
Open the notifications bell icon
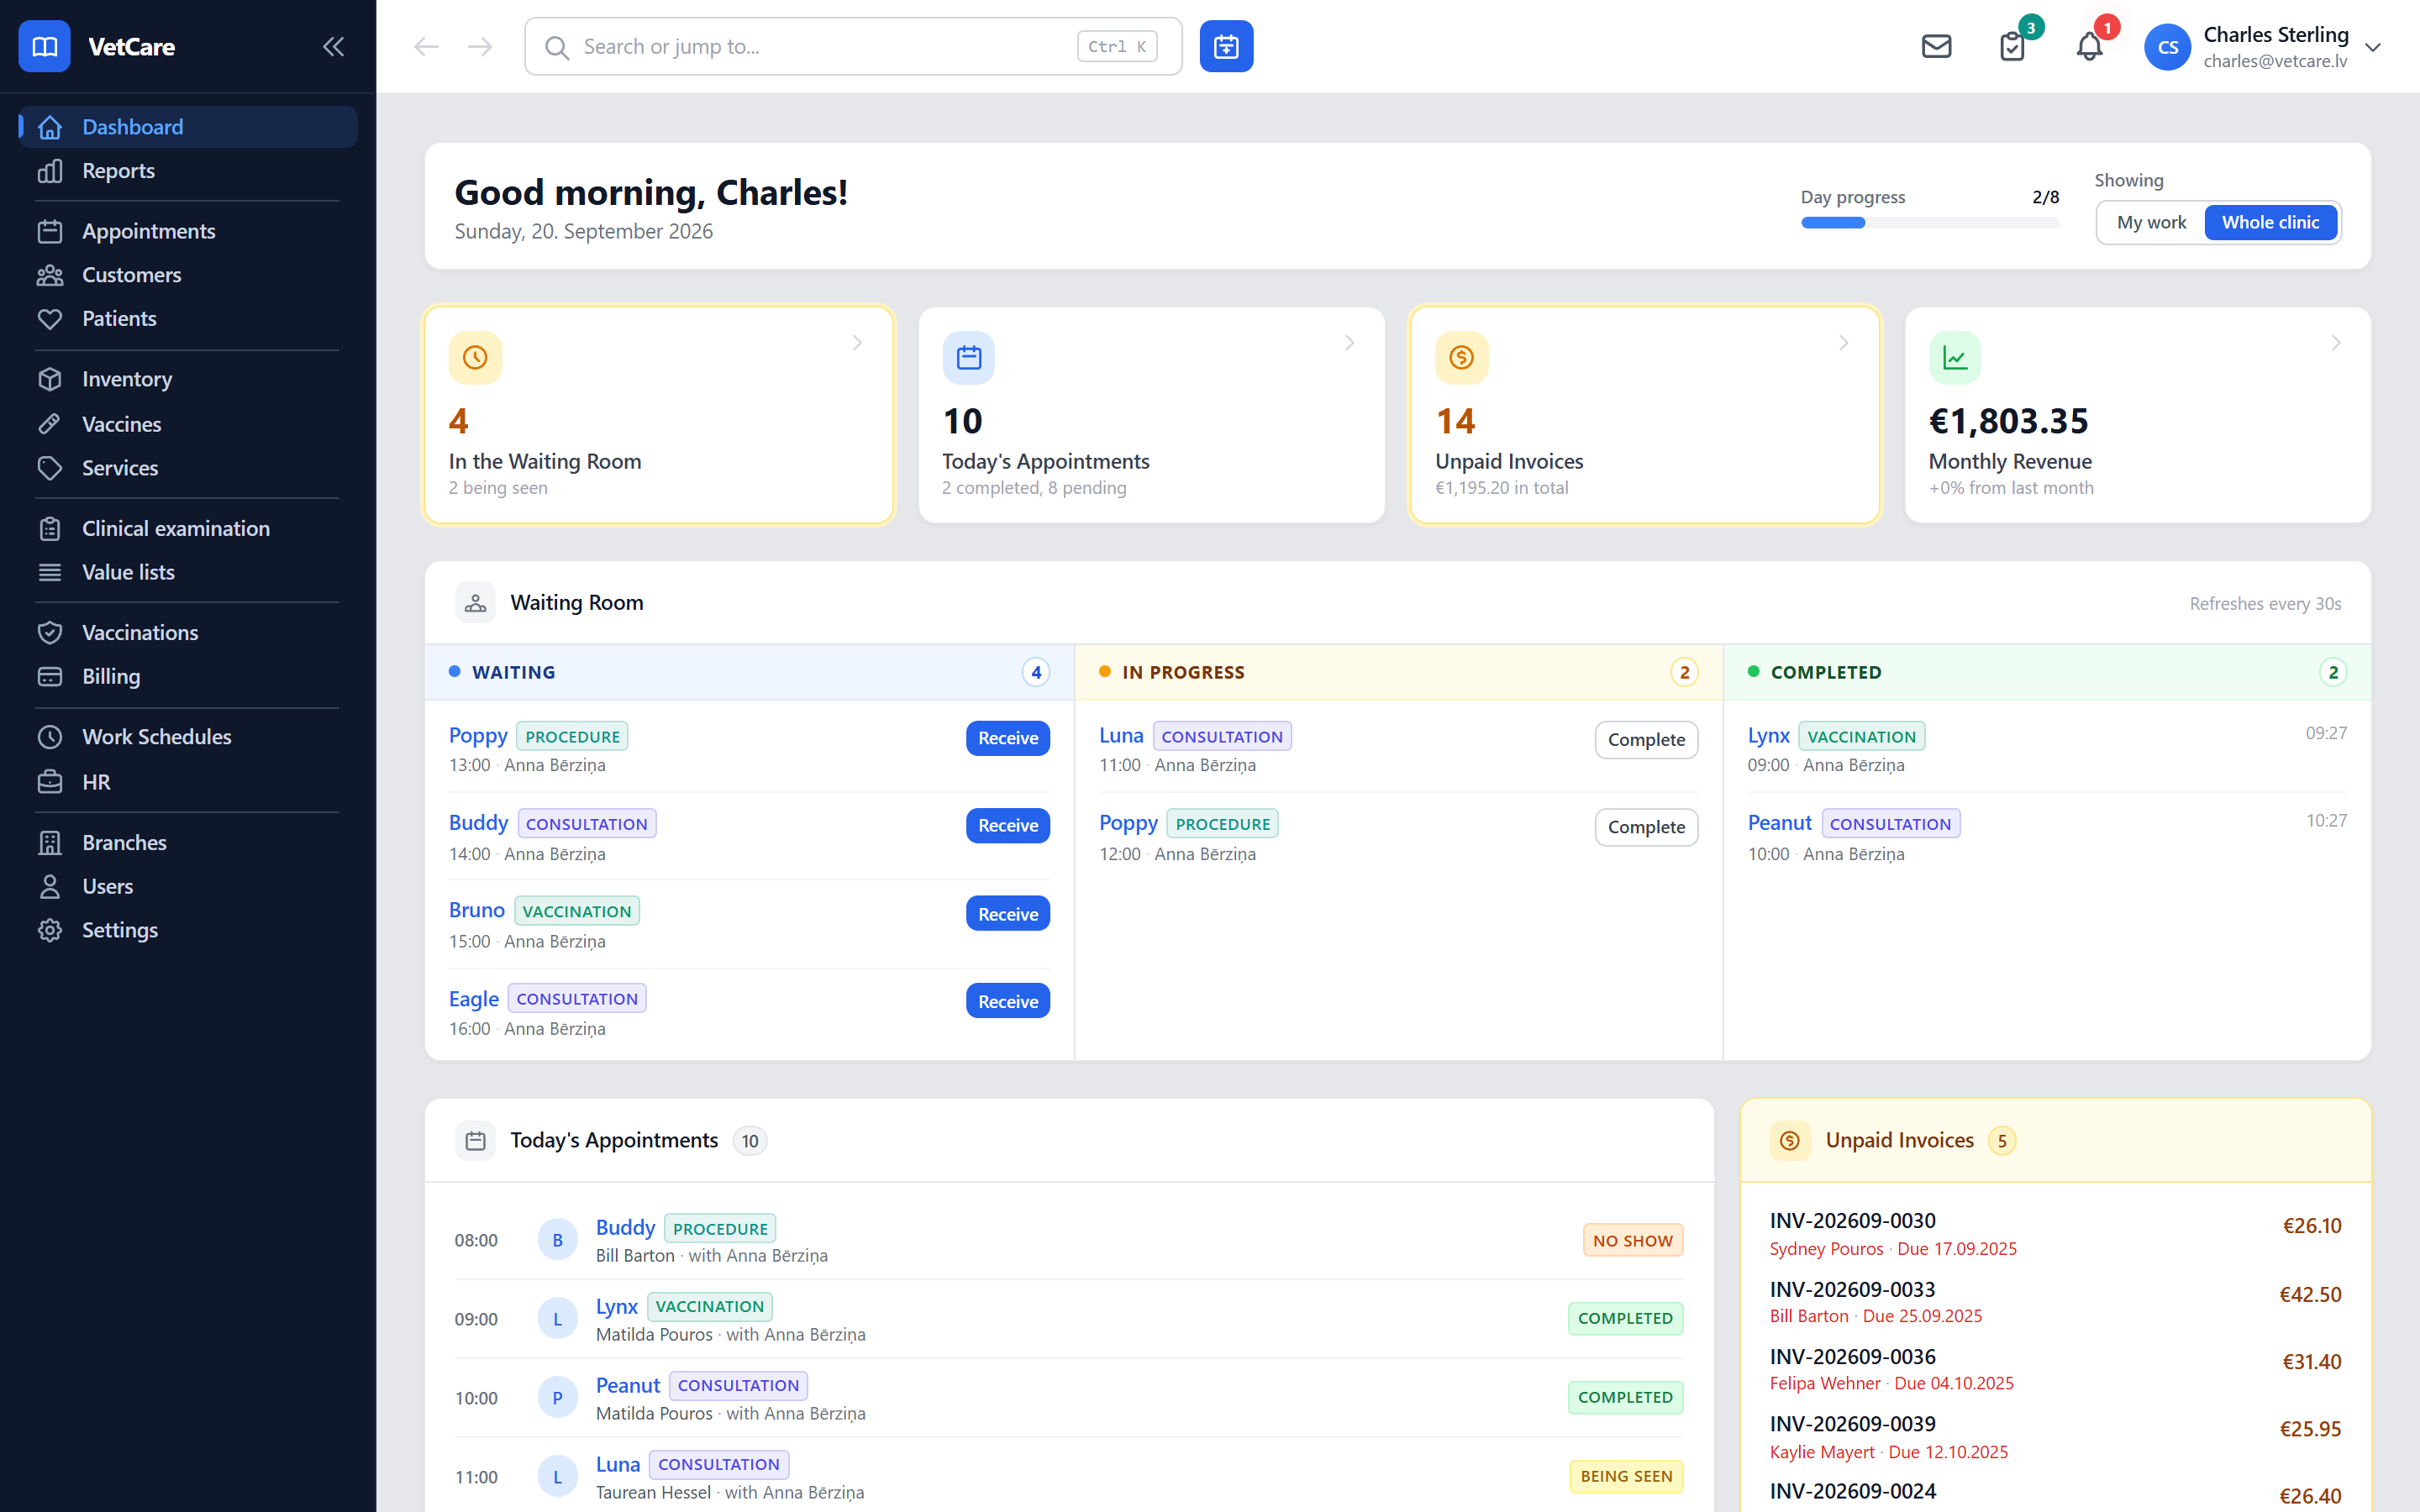click(2089, 46)
